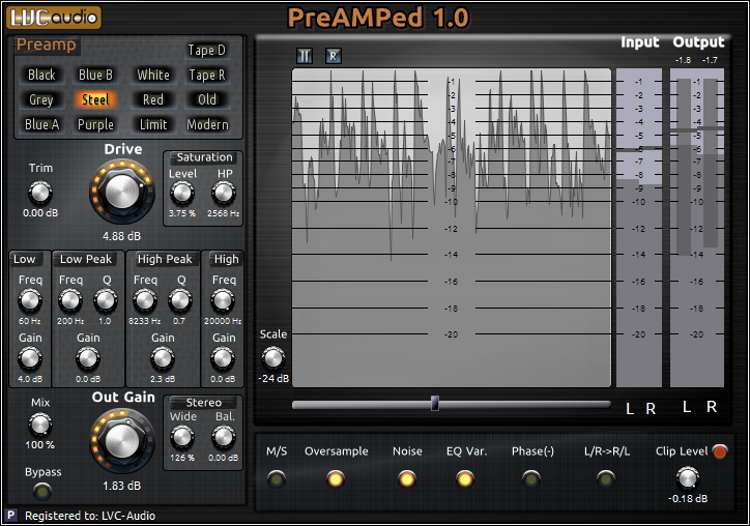Click the High Peak Freq knob

144,301
